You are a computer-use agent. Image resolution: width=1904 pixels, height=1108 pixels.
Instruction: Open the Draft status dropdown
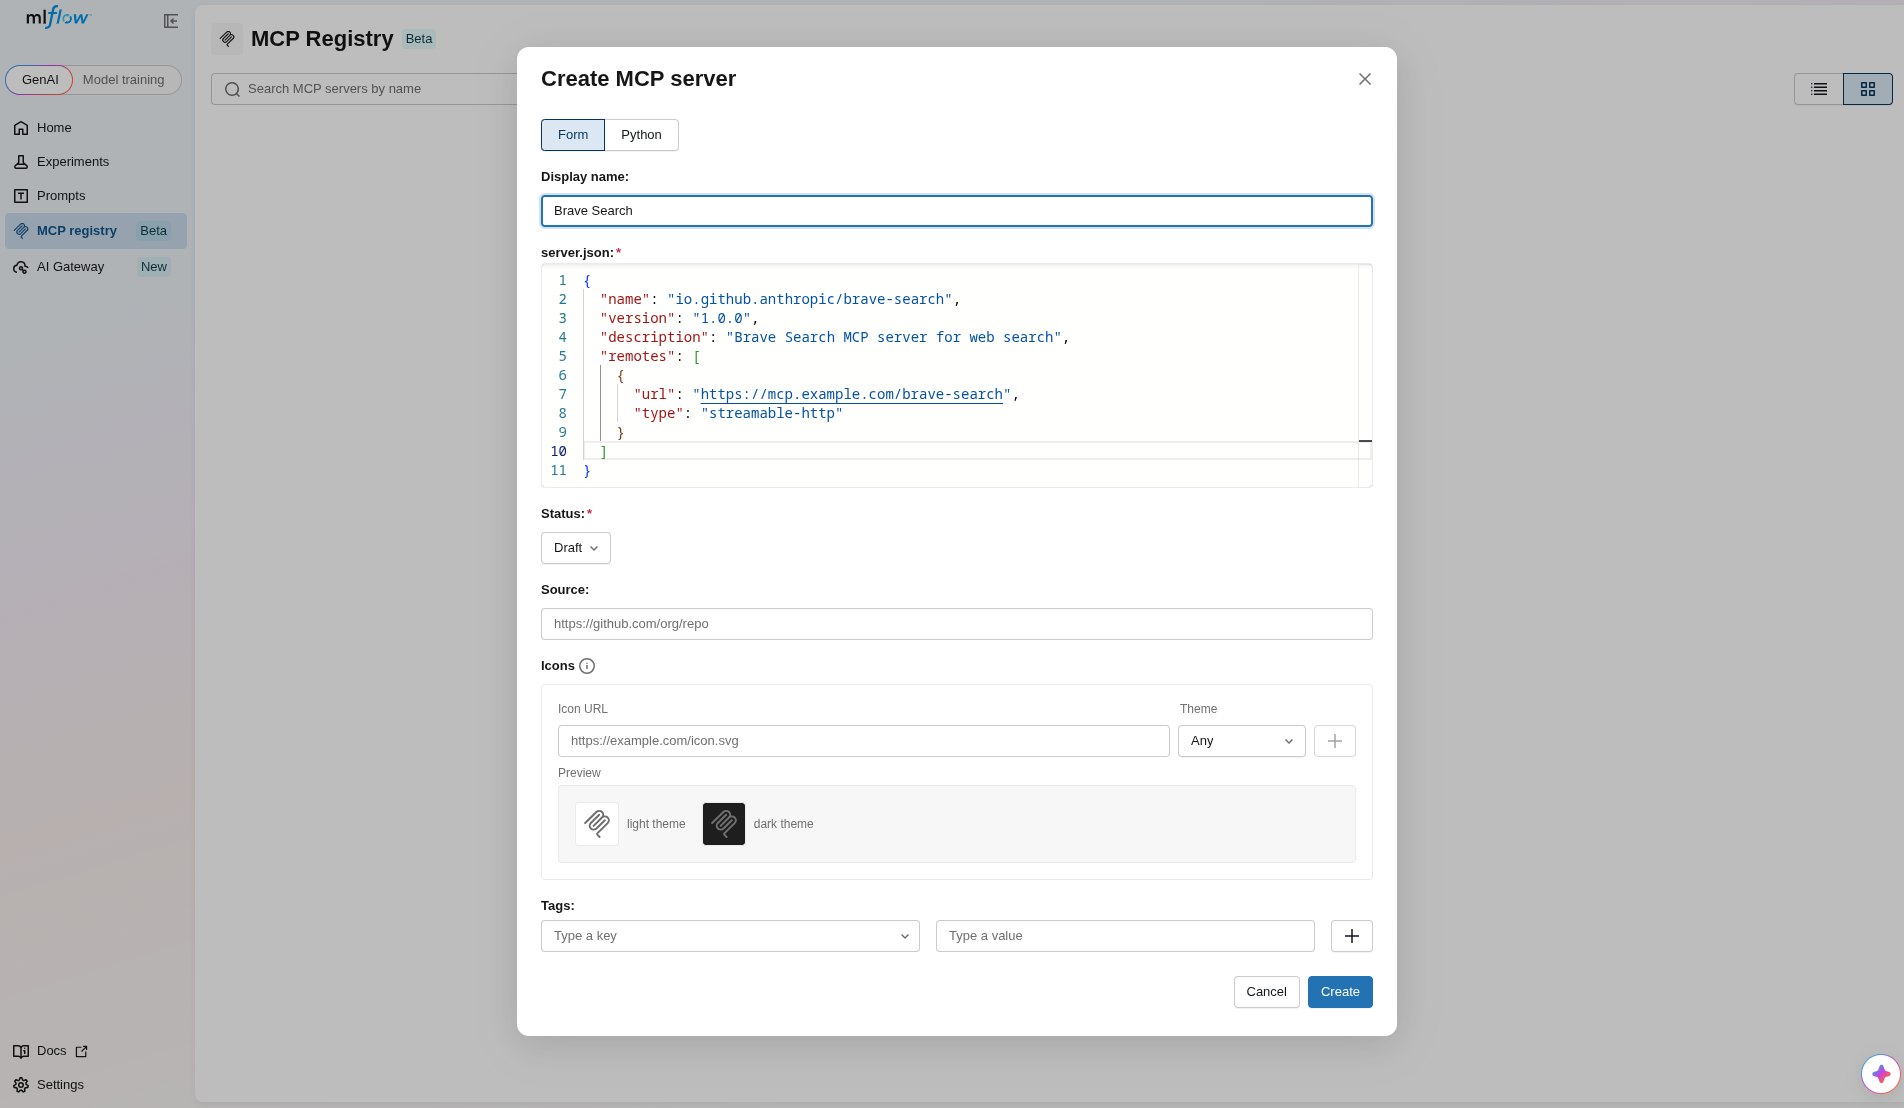pyautogui.click(x=576, y=548)
